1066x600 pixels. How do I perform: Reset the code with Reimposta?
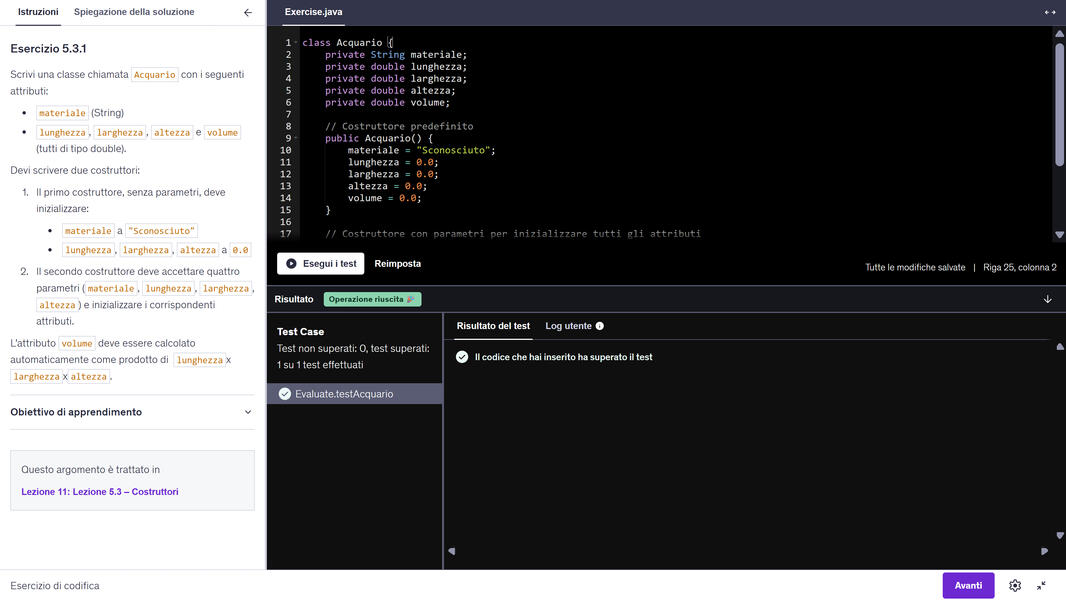[398, 264]
